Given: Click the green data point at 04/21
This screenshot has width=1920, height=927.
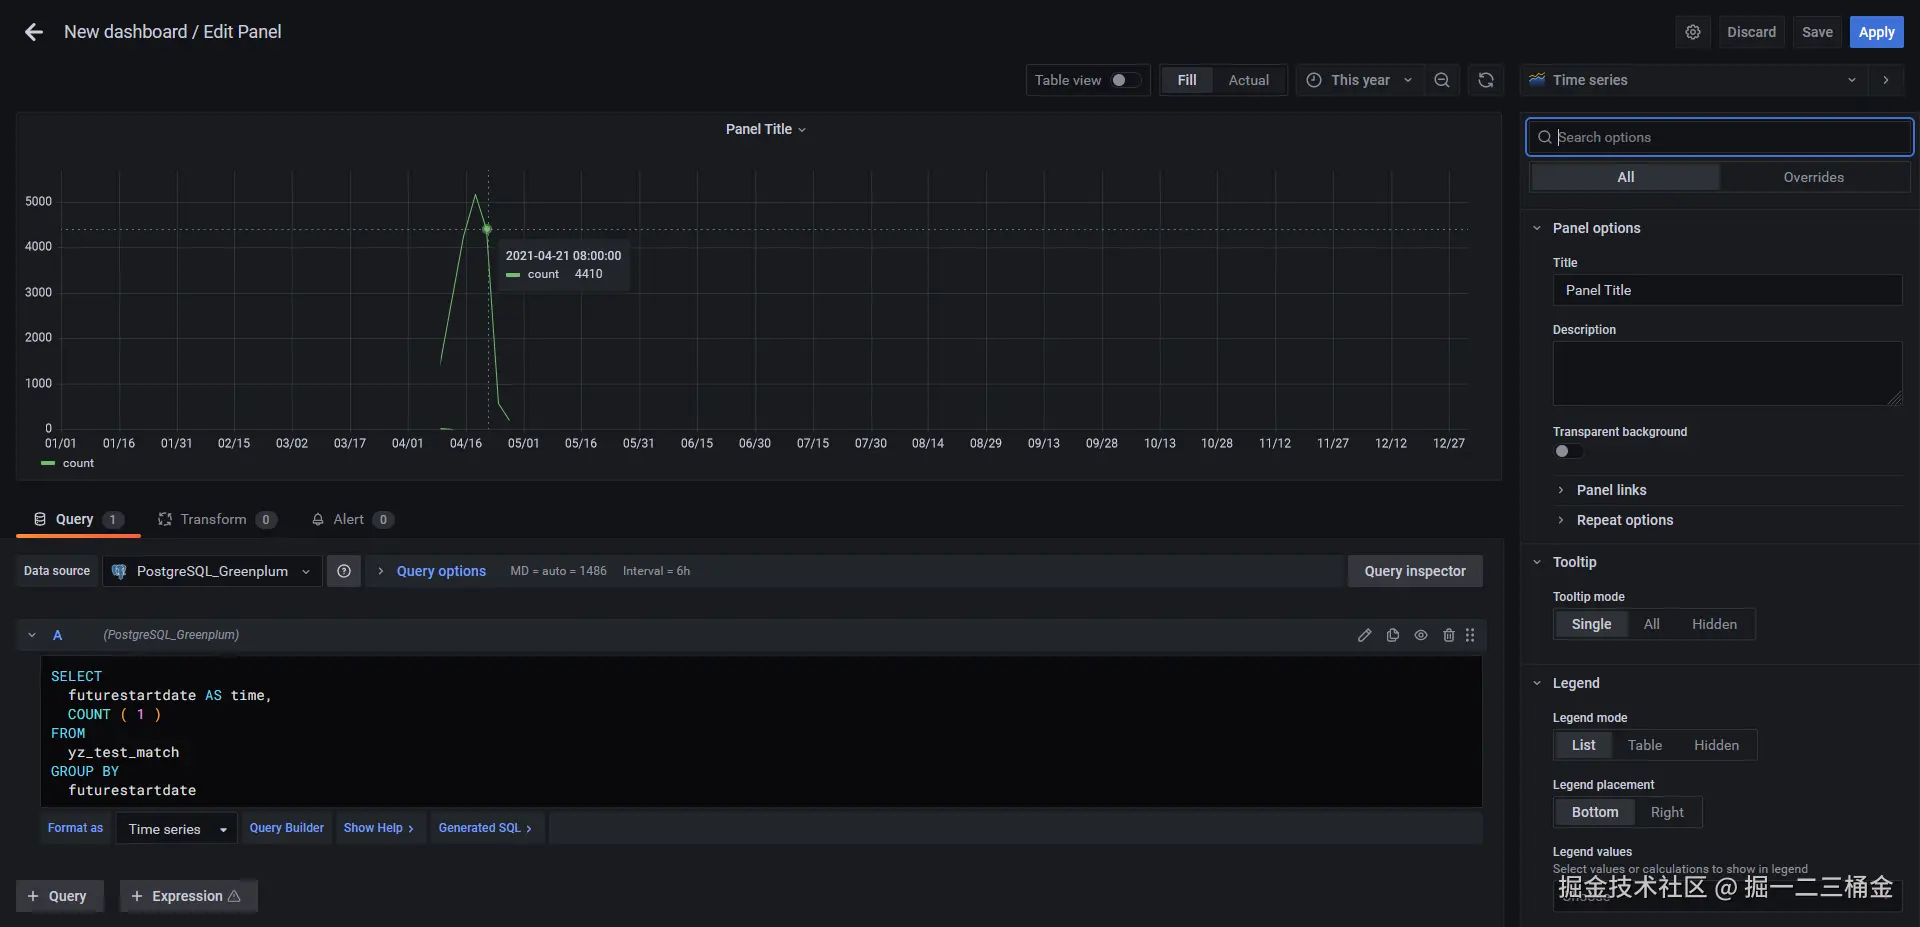Looking at the screenshot, I should tap(487, 229).
